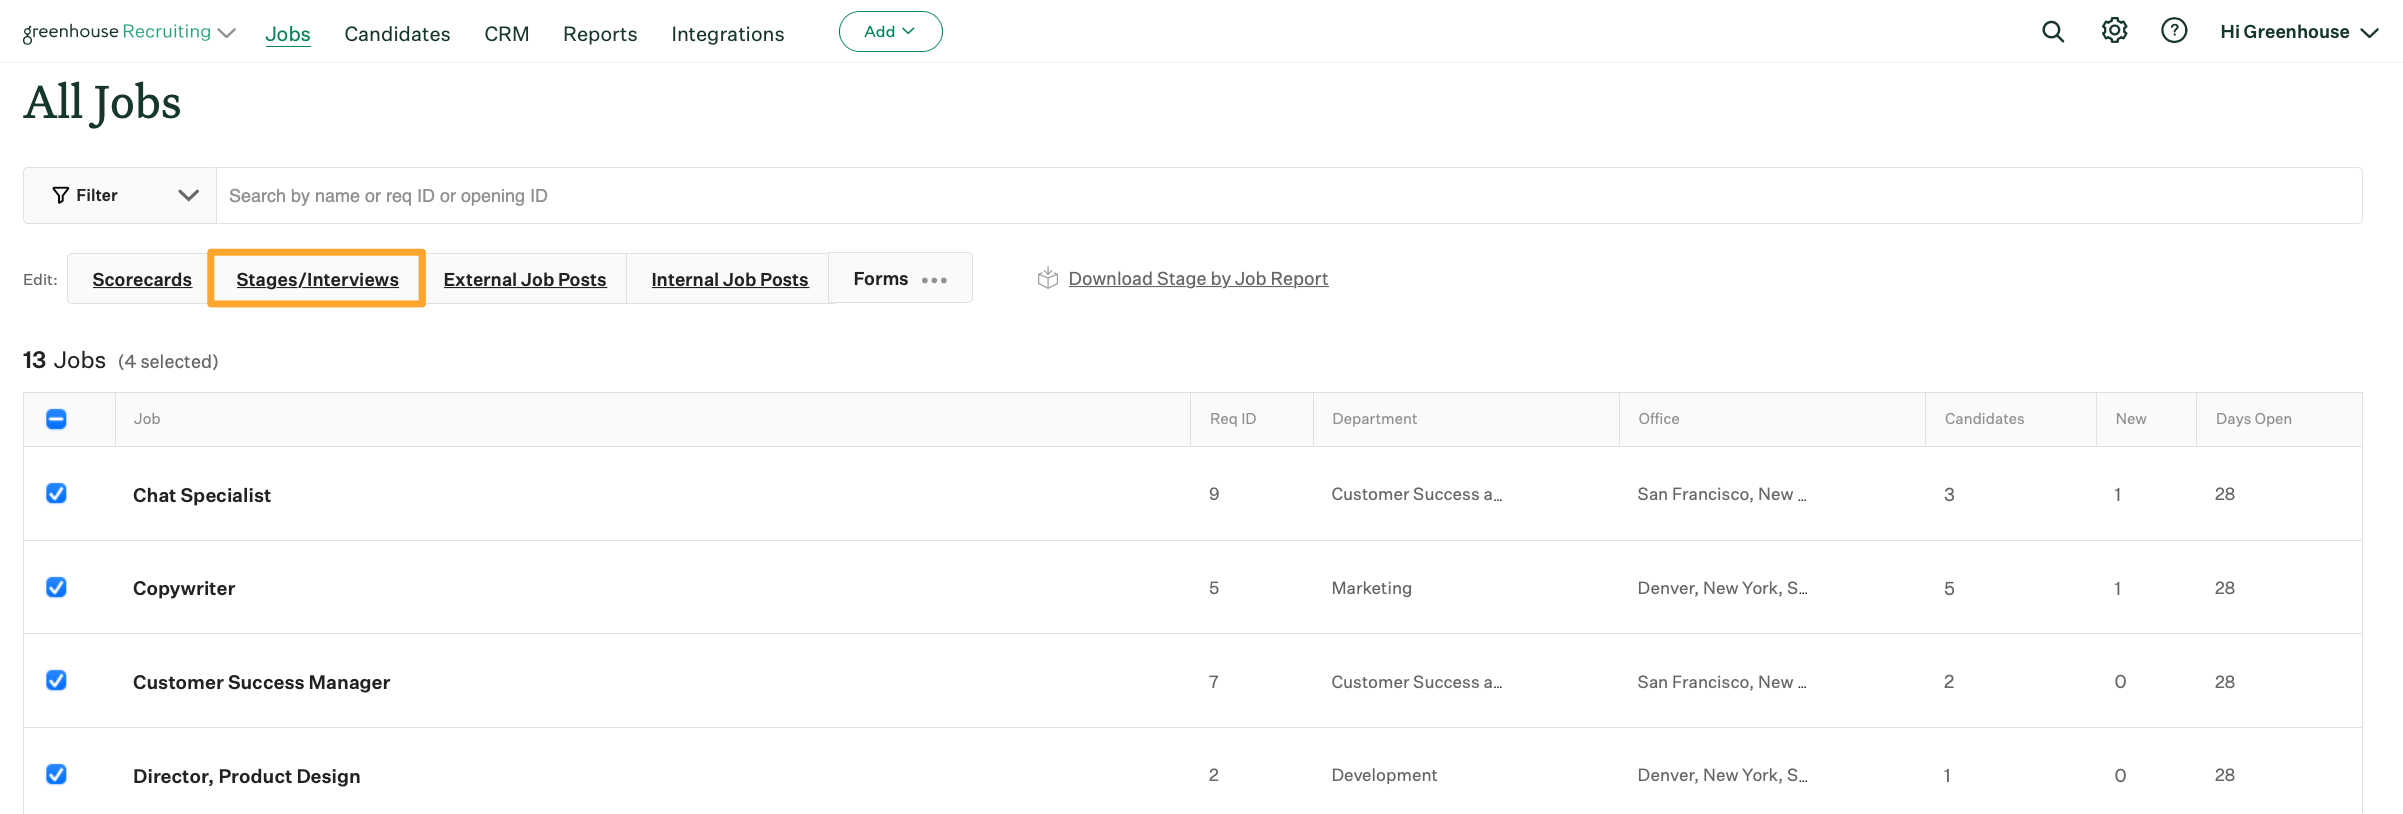
Task: Uncheck the Customer Success Manager checkbox
Action: coord(56,680)
